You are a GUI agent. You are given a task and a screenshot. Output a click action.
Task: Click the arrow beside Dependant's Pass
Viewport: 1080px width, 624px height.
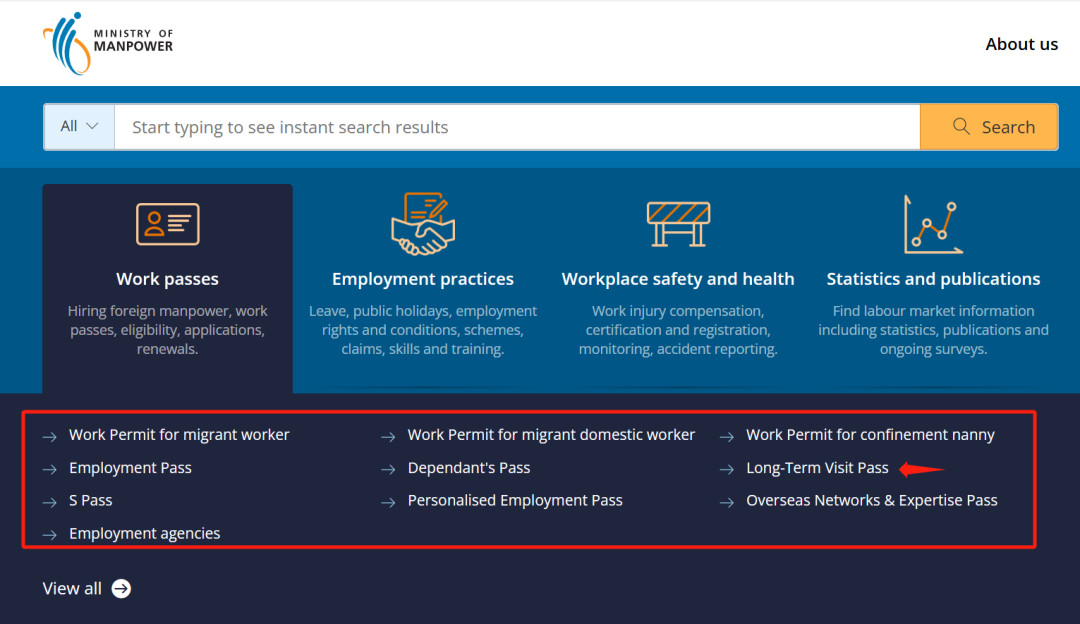(x=388, y=470)
